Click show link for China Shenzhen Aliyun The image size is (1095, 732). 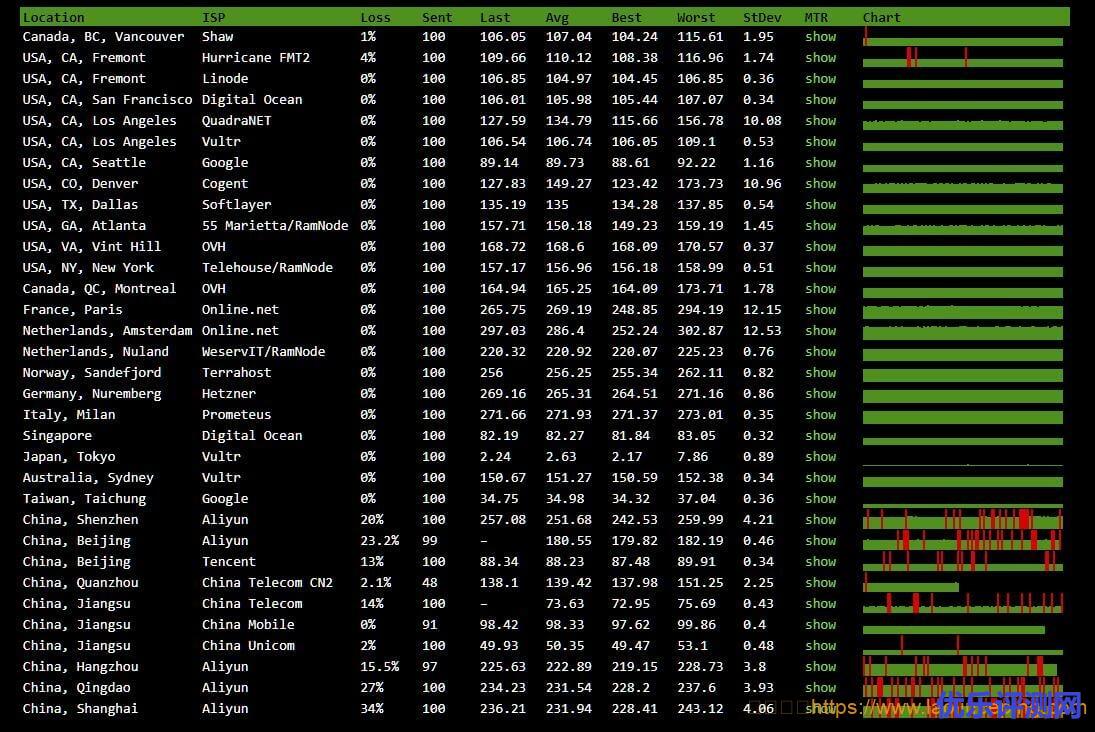(820, 519)
